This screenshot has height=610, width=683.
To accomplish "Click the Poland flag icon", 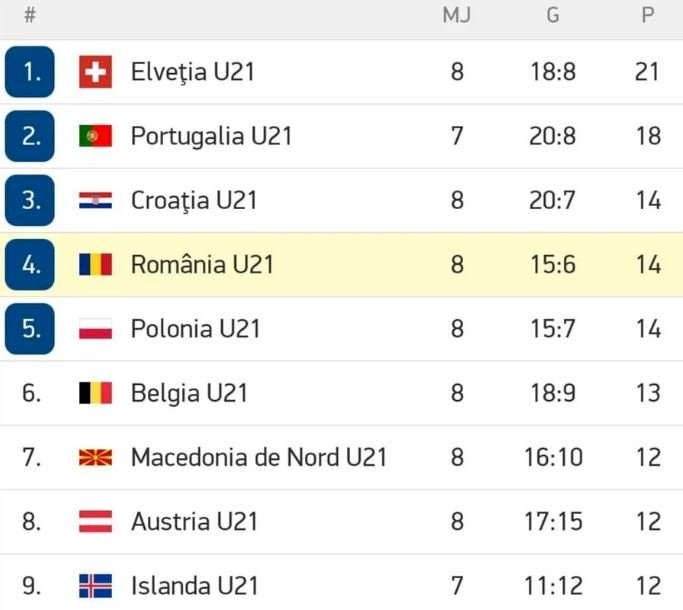I will point(95,329).
